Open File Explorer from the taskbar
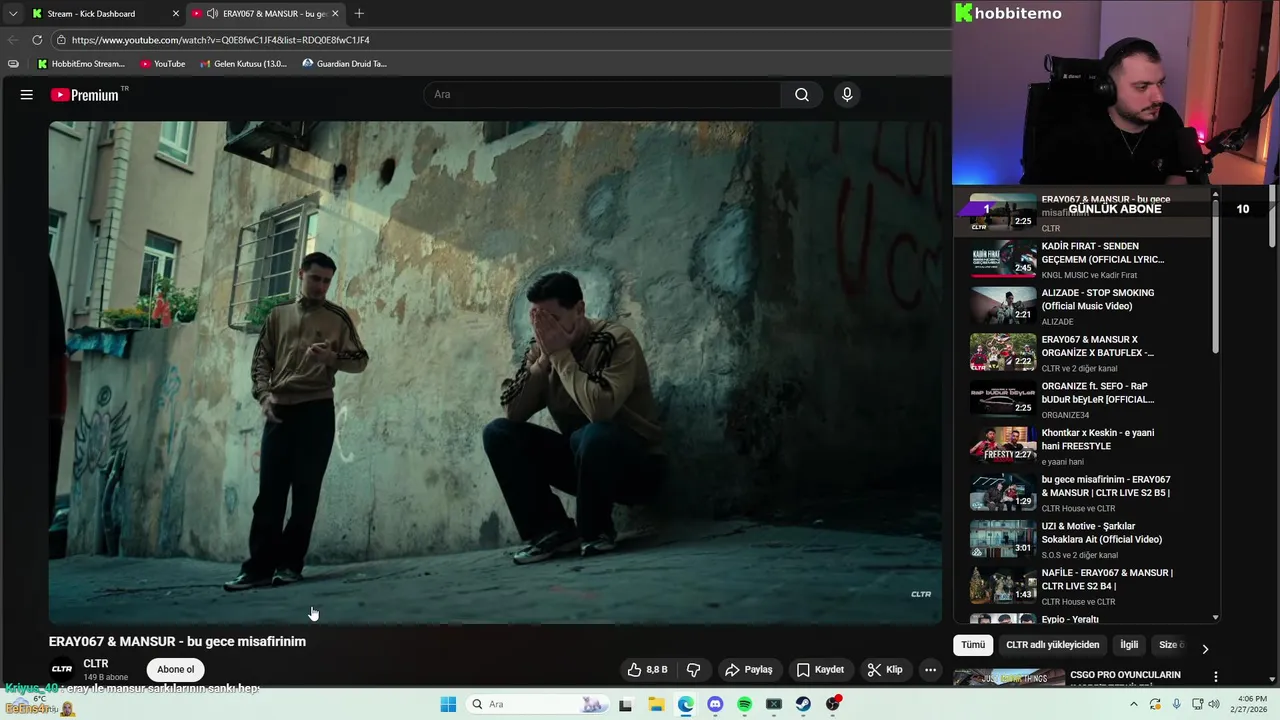This screenshot has width=1280, height=720. 656,704
